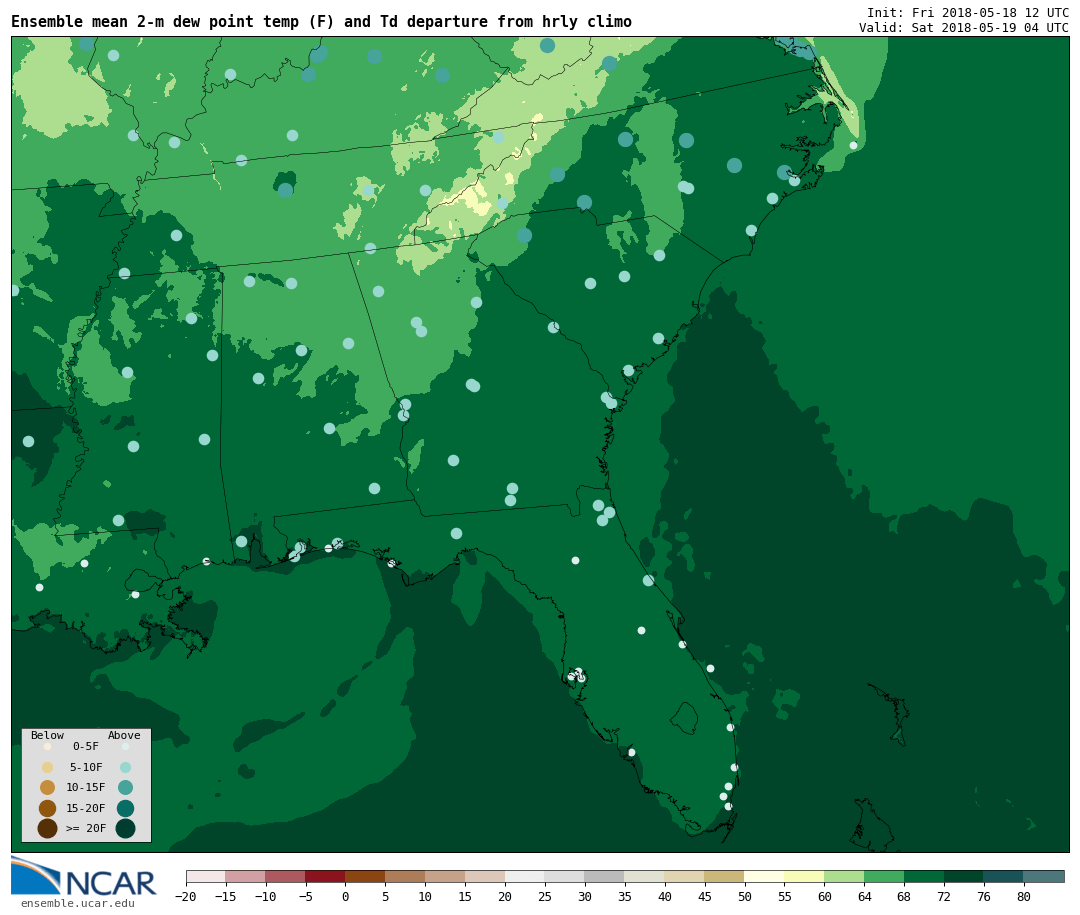Click the colorbar segment between 0 and 5
The height and width of the screenshot is (915, 1080).
coord(365,876)
